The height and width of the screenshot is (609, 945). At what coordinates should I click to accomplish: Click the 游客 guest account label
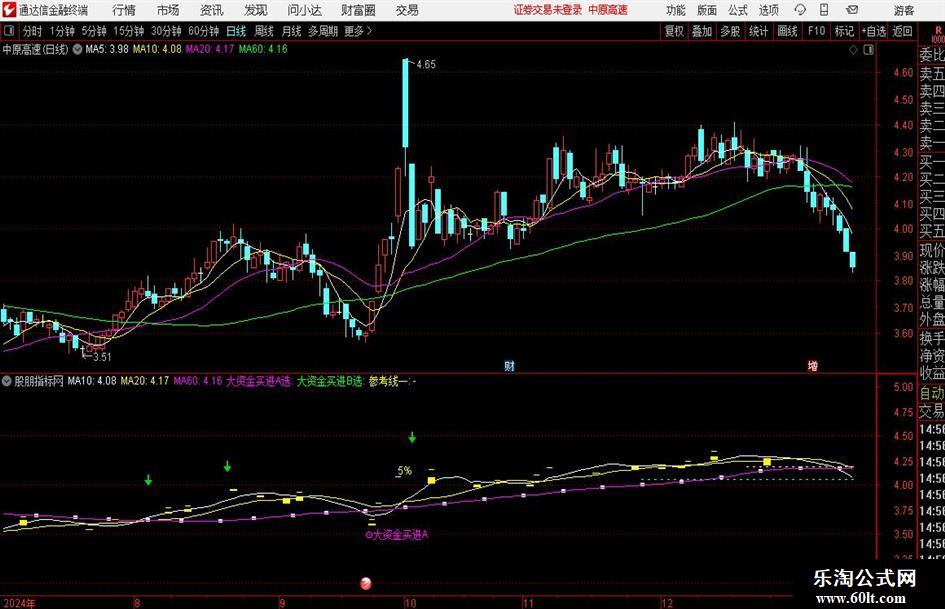pyautogui.click(x=903, y=10)
